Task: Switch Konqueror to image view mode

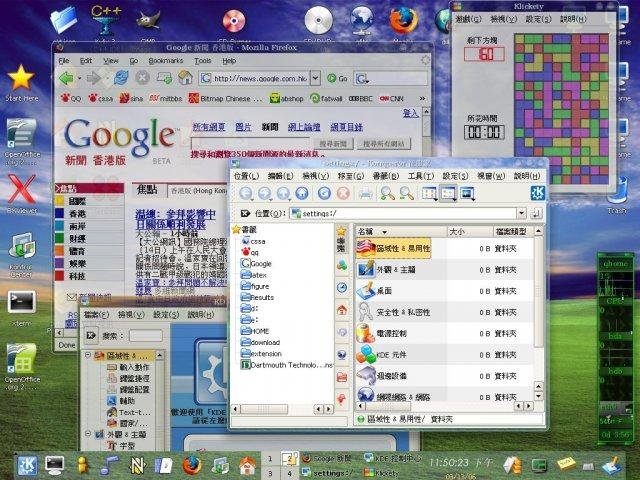Action: click(467, 193)
